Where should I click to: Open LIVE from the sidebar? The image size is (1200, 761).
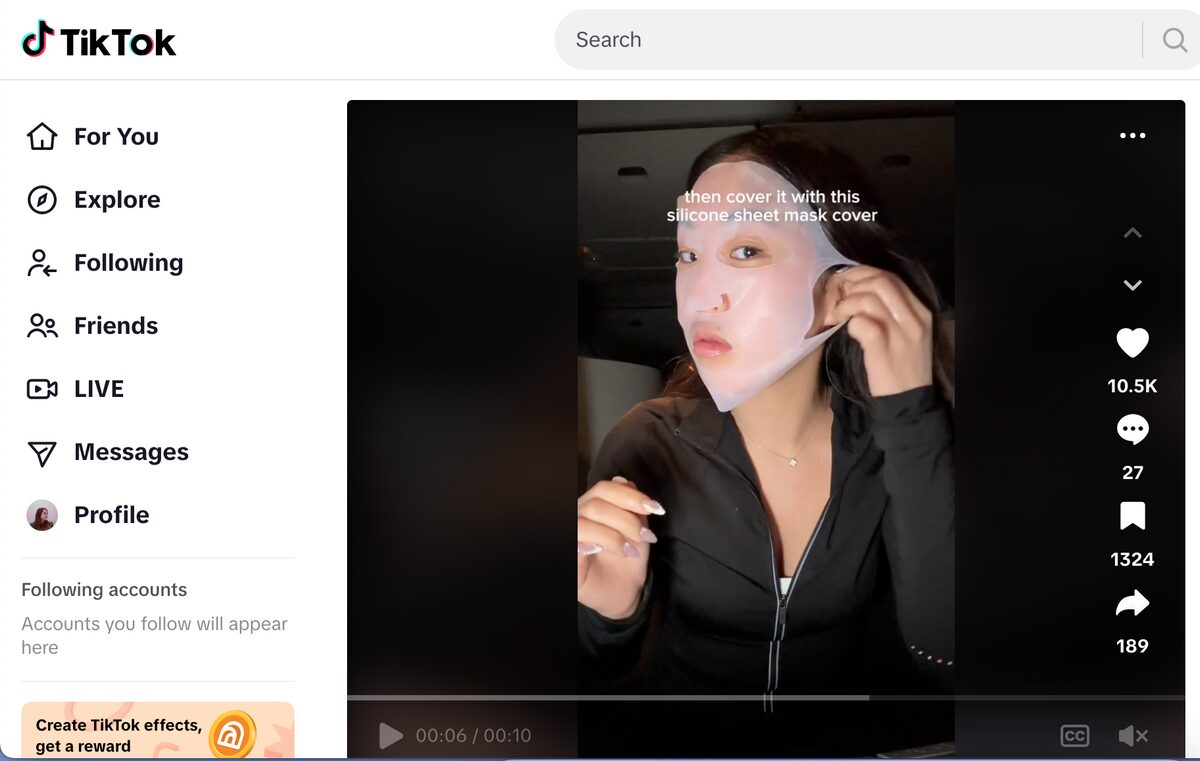coord(99,388)
